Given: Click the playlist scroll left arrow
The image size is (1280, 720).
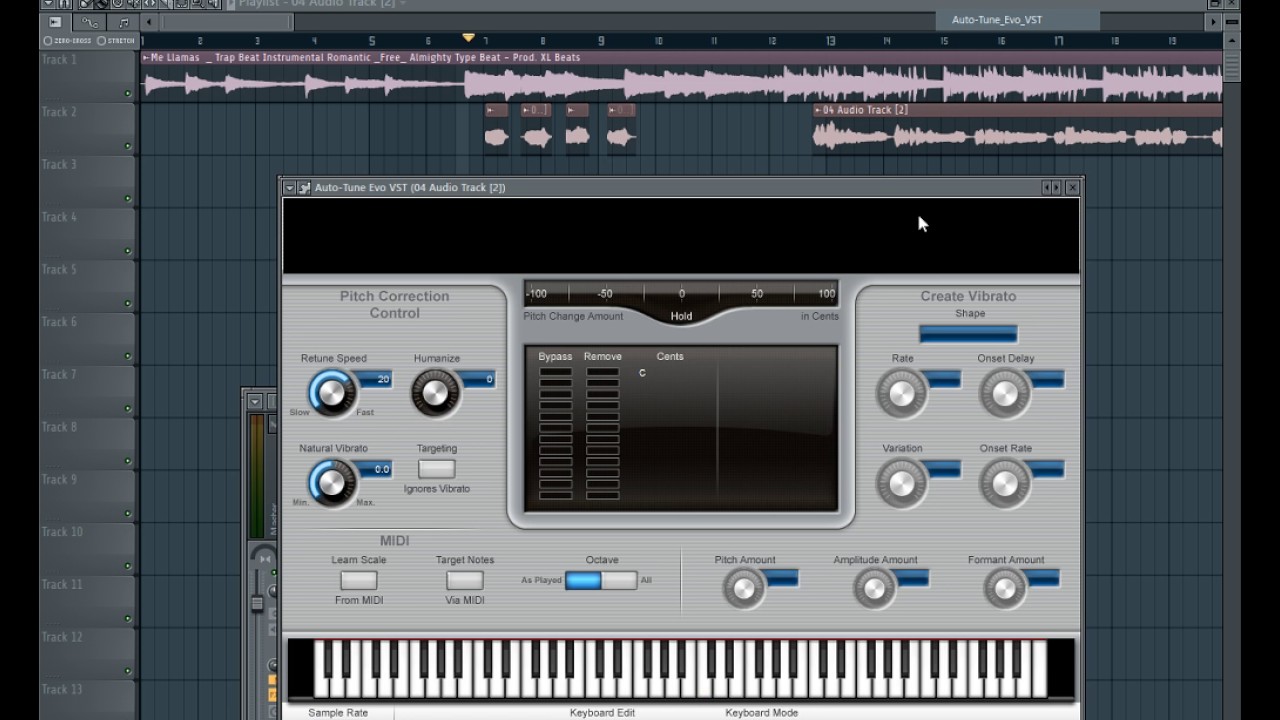Looking at the screenshot, I should pos(150,21).
